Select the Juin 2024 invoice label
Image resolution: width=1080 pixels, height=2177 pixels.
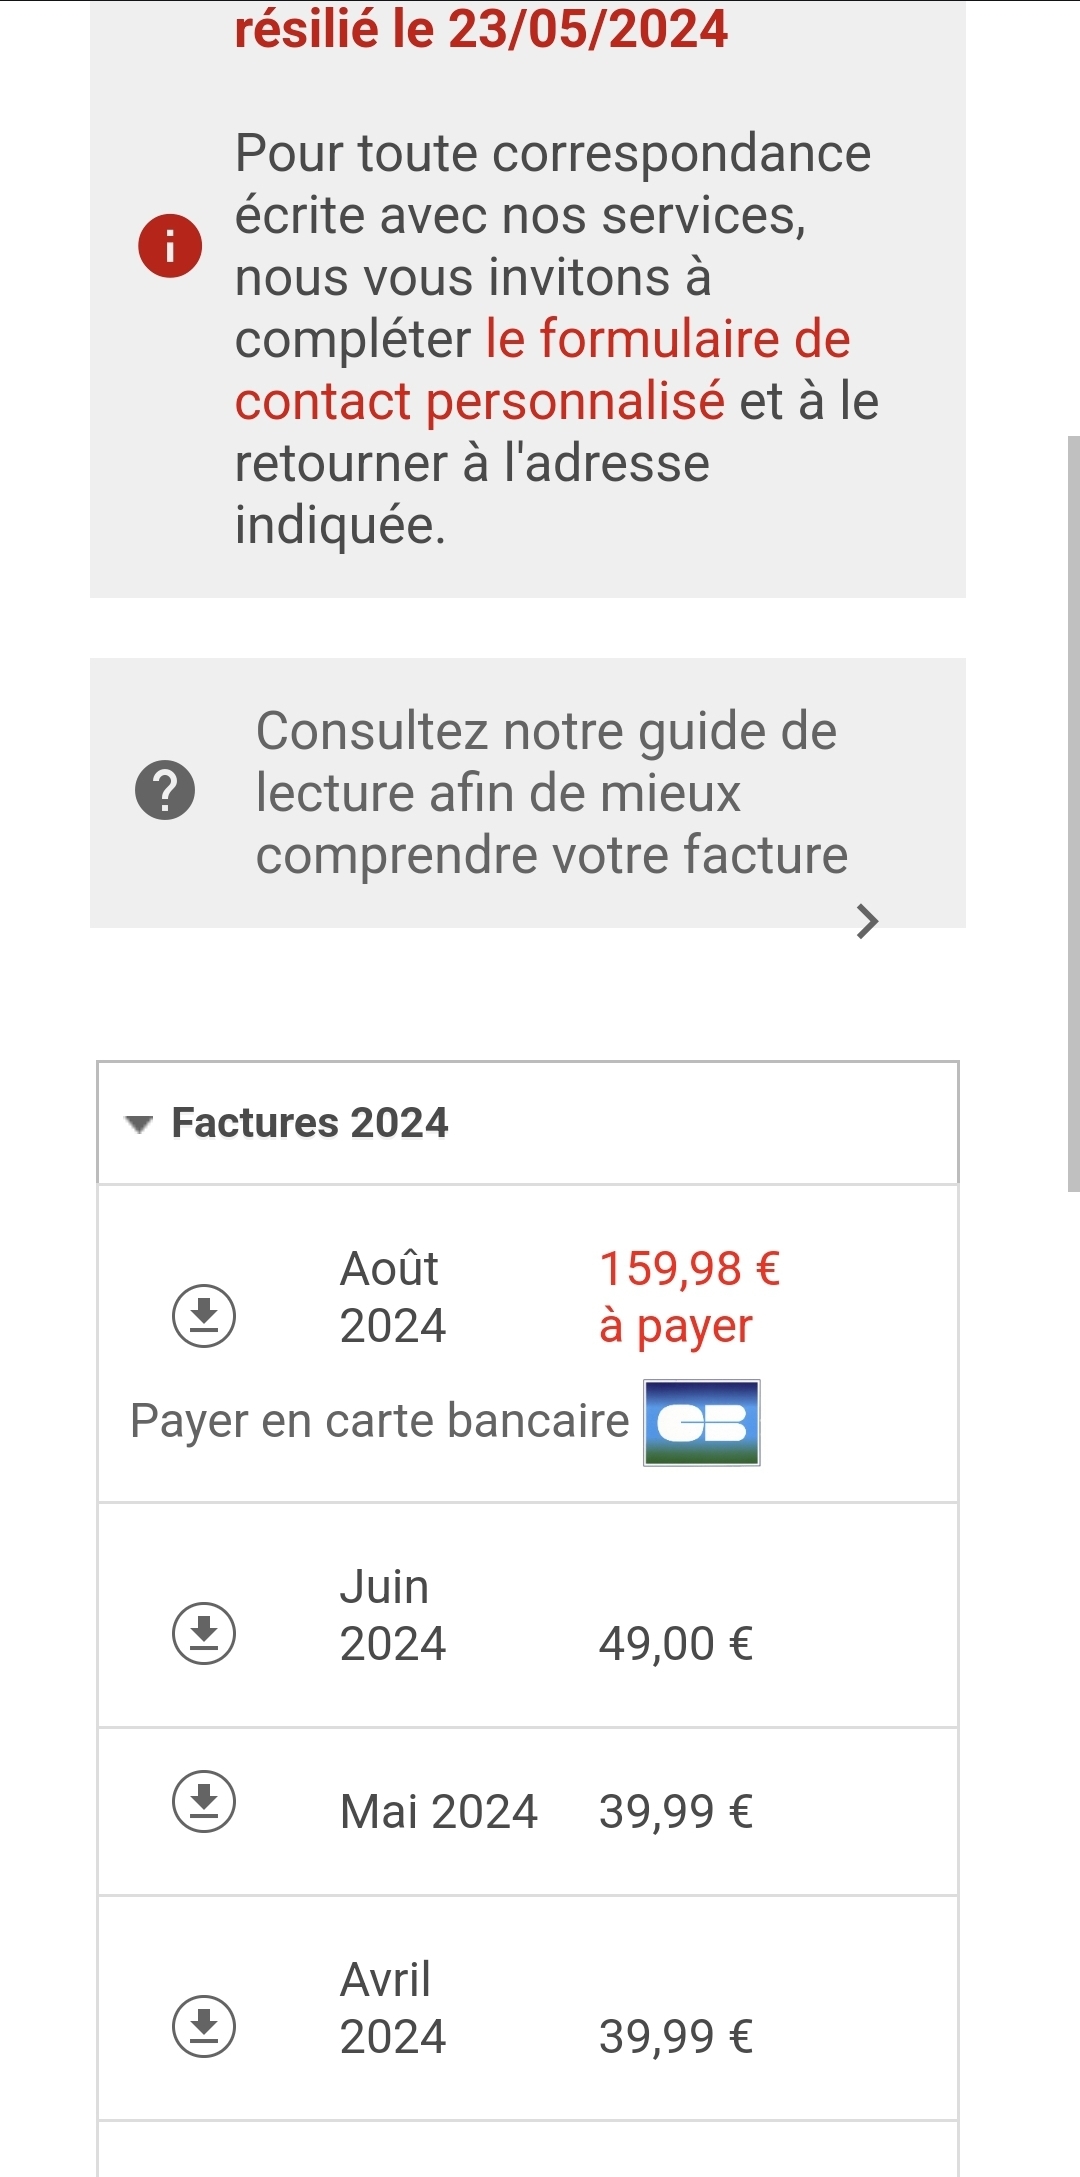(392, 1615)
